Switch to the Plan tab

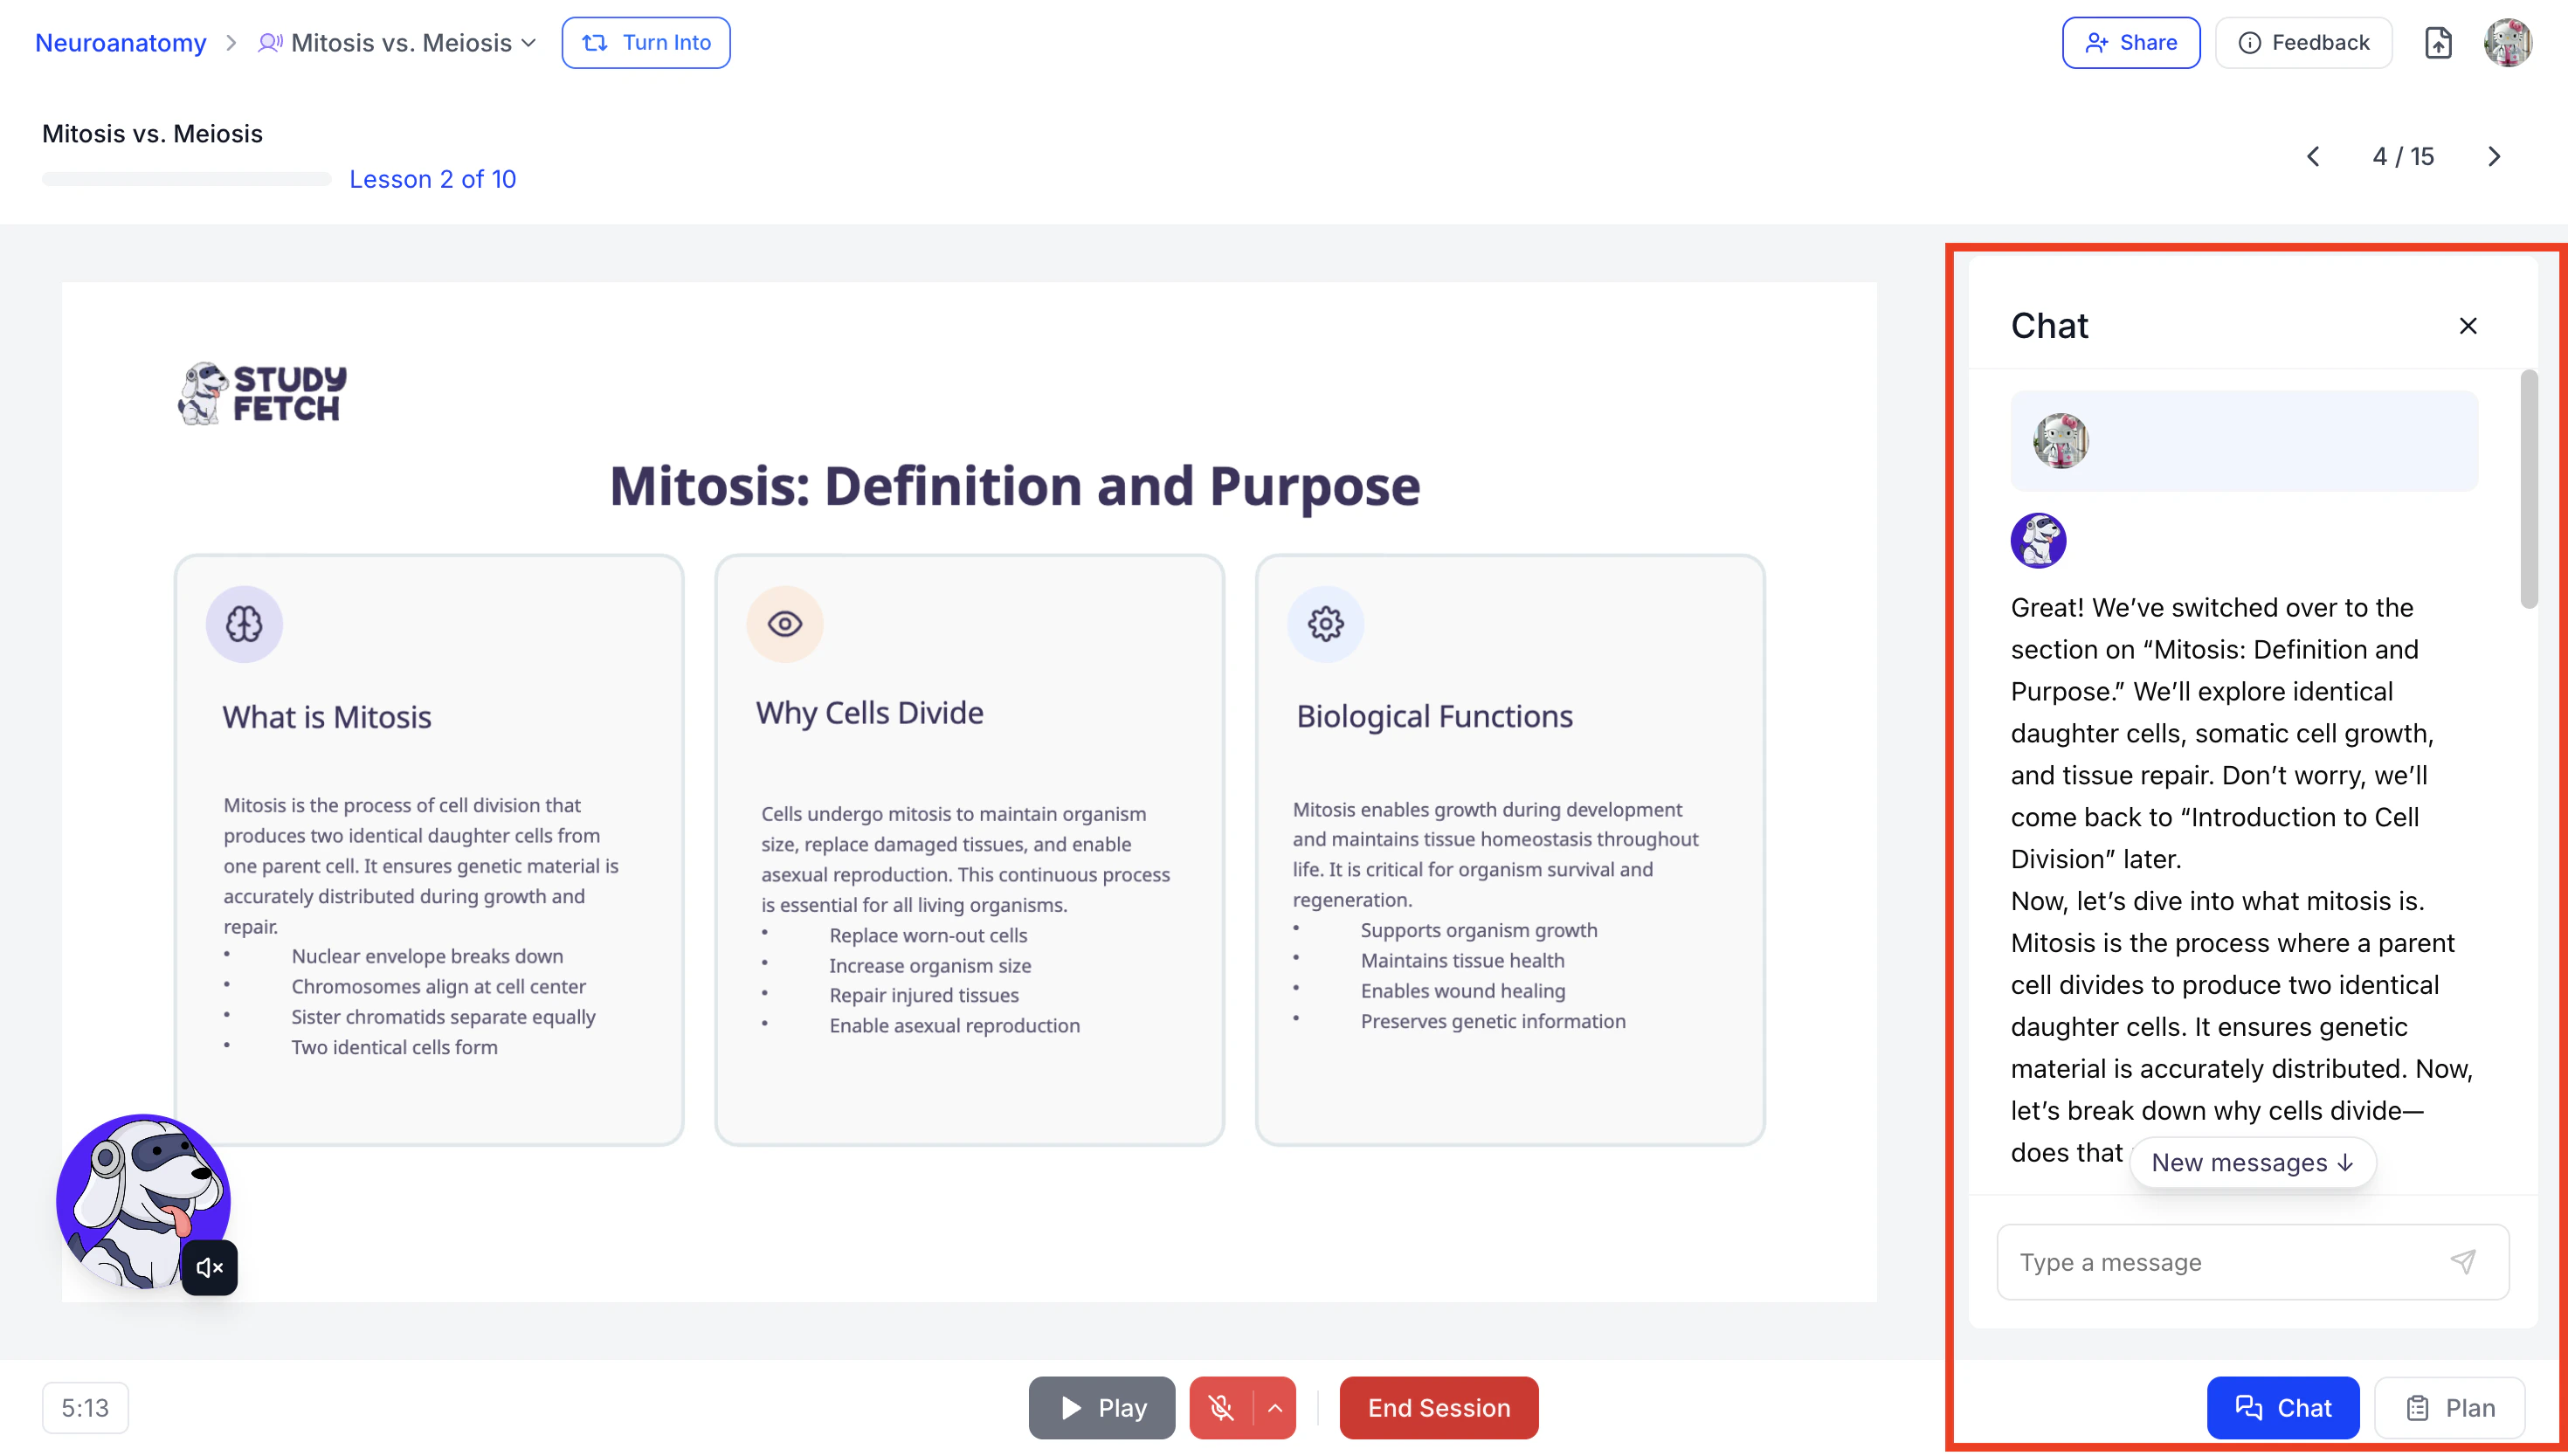pyautogui.click(x=2449, y=1407)
